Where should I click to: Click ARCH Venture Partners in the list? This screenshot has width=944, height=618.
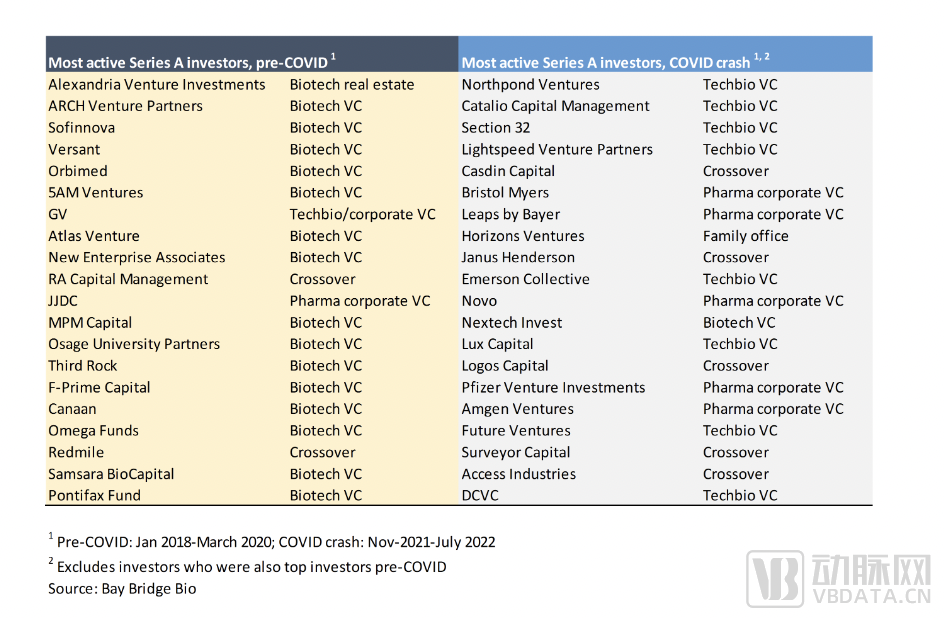(125, 106)
